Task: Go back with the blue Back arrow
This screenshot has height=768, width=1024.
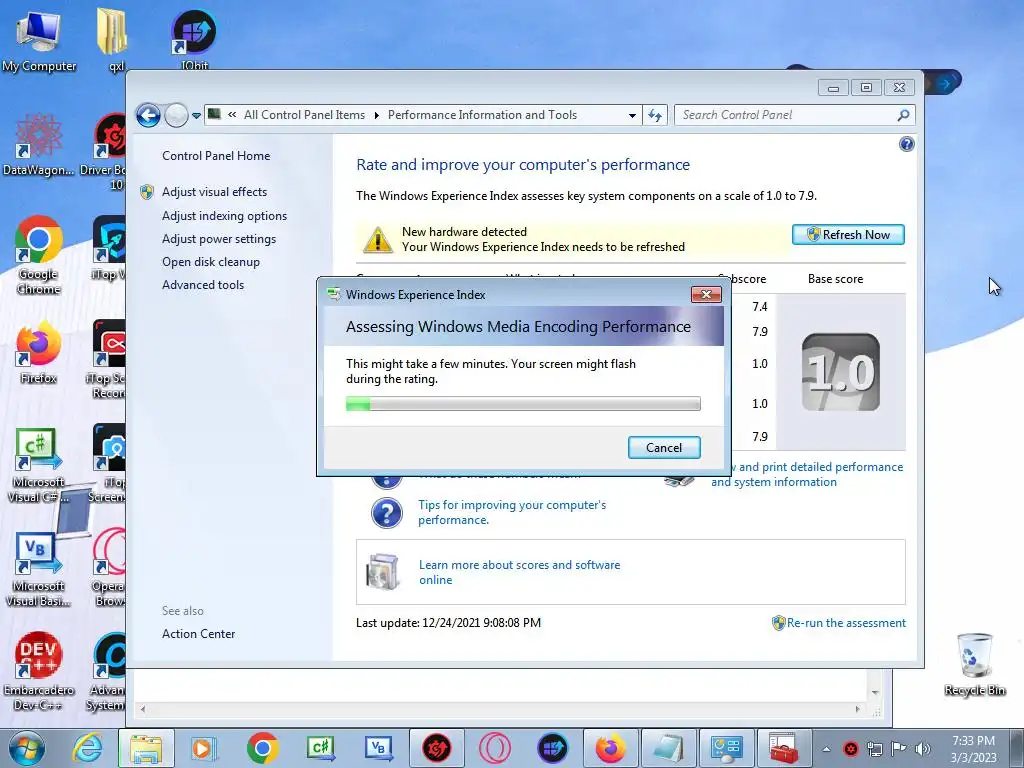Action: pyautogui.click(x=149, y=116)
